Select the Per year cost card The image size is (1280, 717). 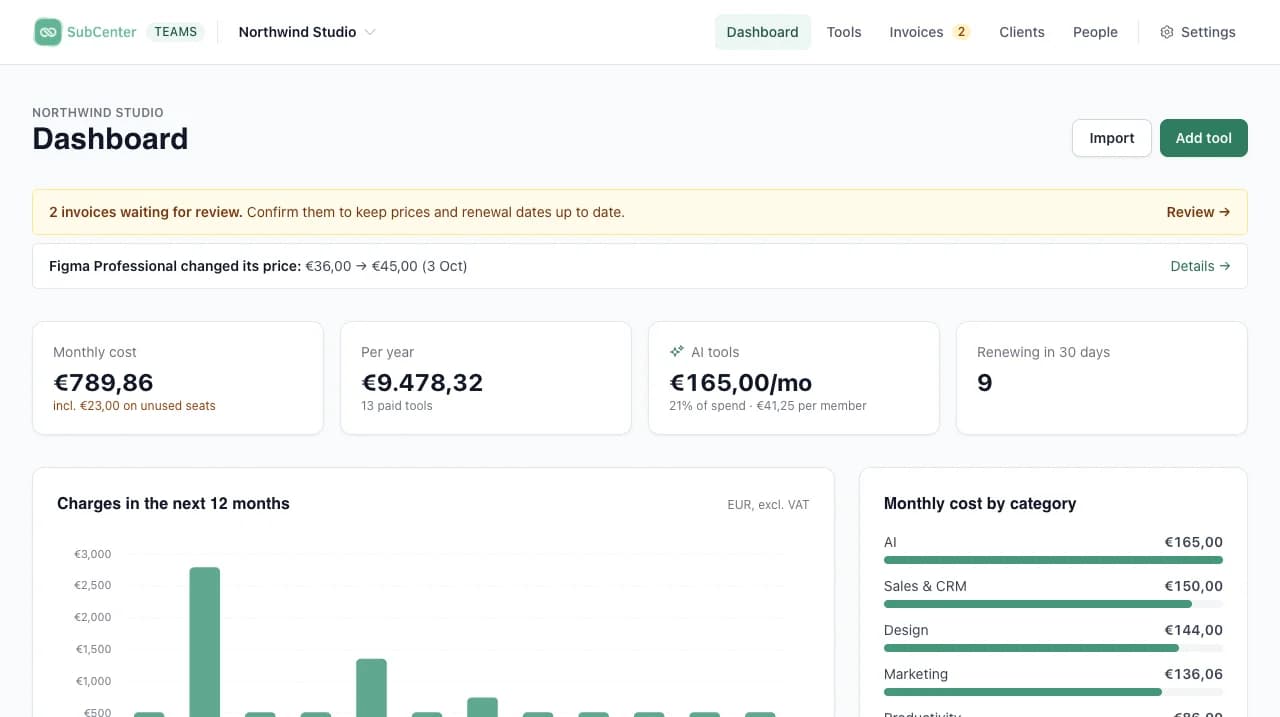(x=486, y=378)
